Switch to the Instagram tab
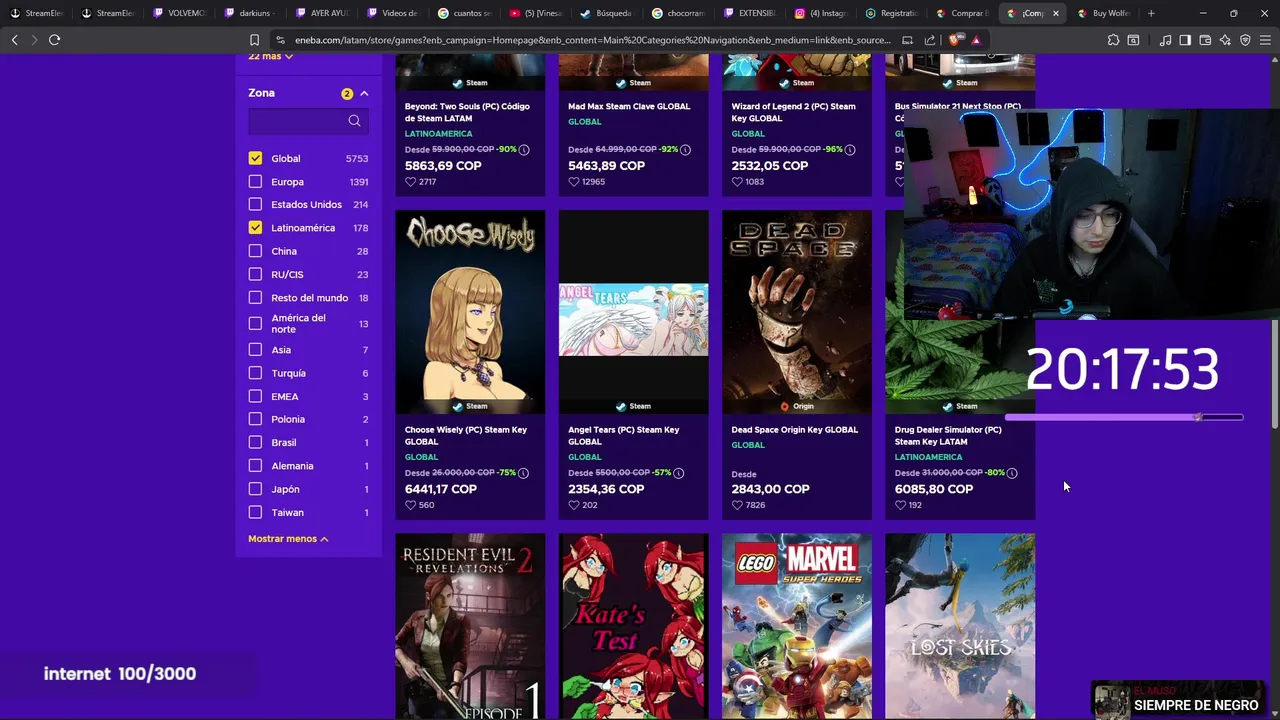The width and height of the screenshot is (1280, 720). [820, 13]
